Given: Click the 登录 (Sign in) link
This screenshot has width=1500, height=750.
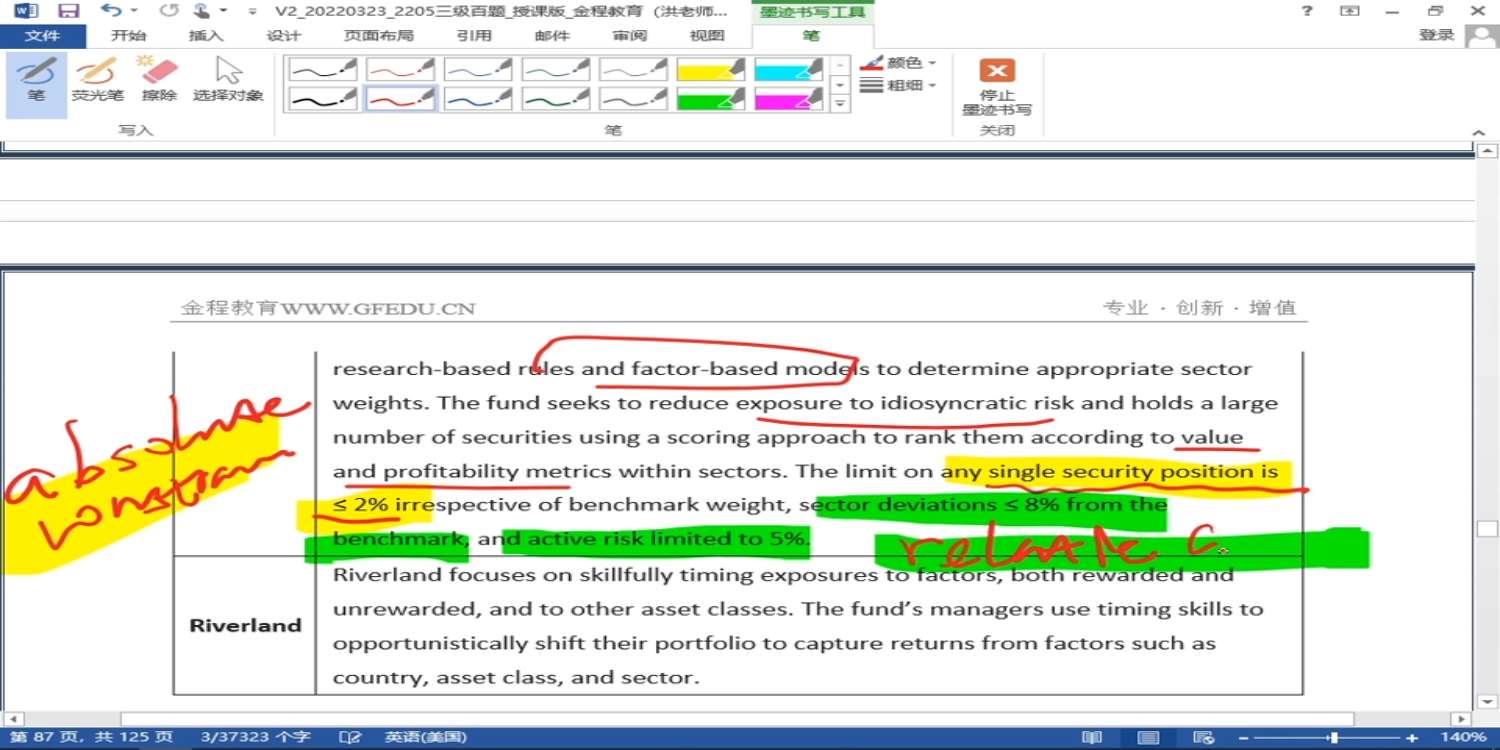Looking at the screenshot, I should point(1436,35).
